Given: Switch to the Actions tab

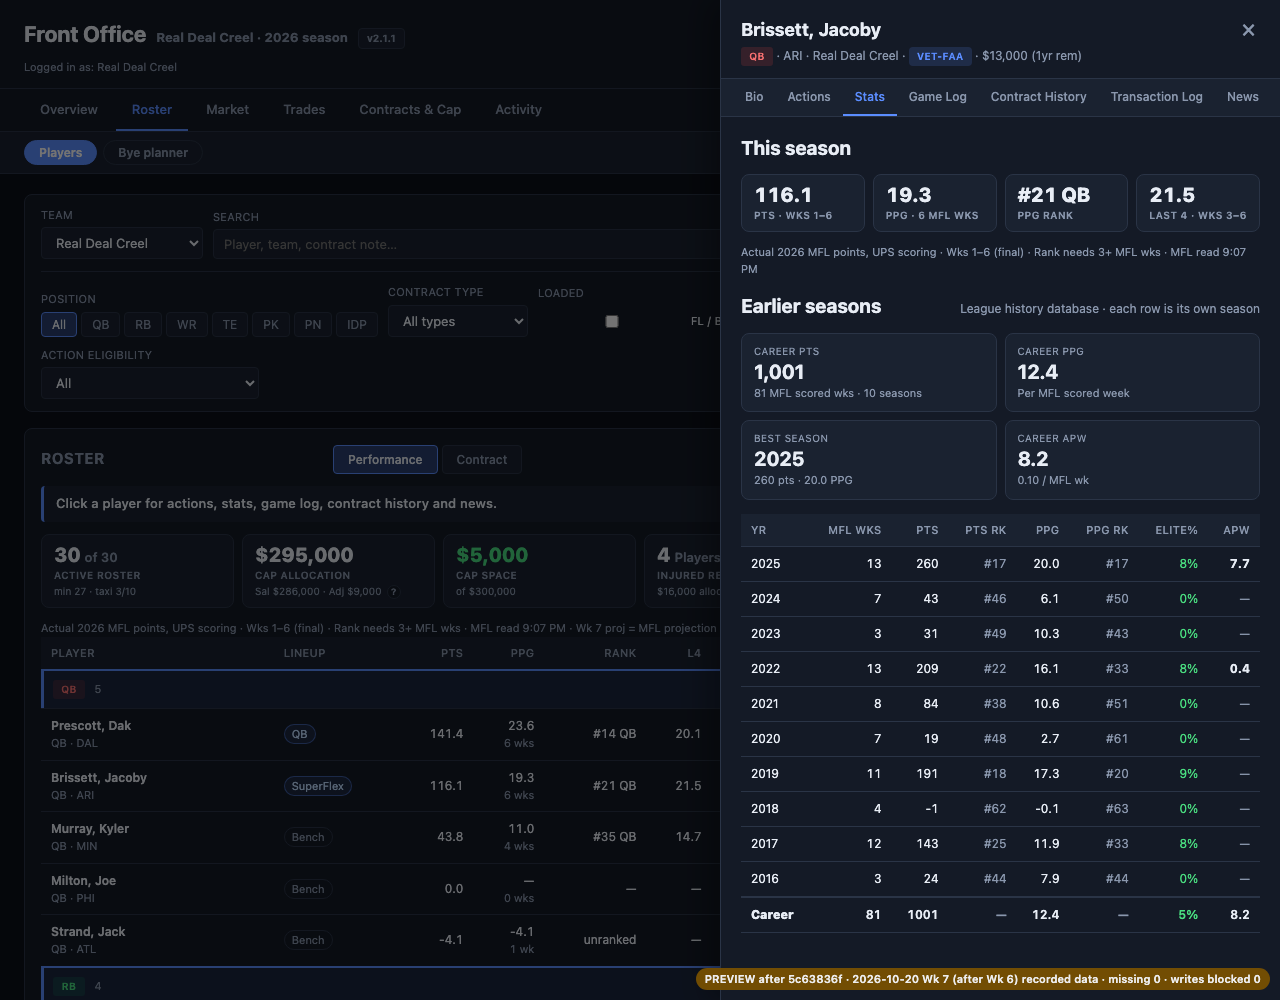Looking at the screenshot, I should pos(809,97).
